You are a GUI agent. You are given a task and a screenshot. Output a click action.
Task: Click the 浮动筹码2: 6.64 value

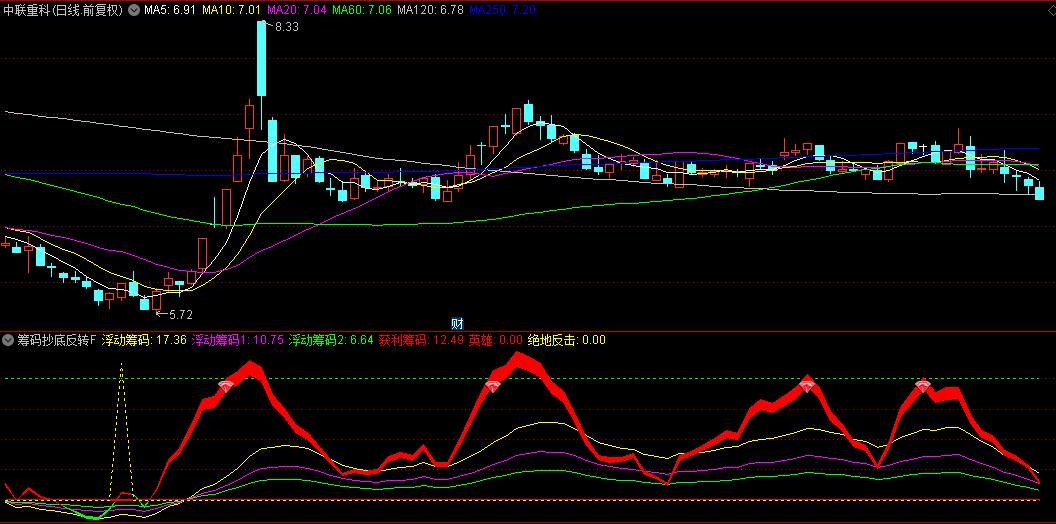point(331,340)
